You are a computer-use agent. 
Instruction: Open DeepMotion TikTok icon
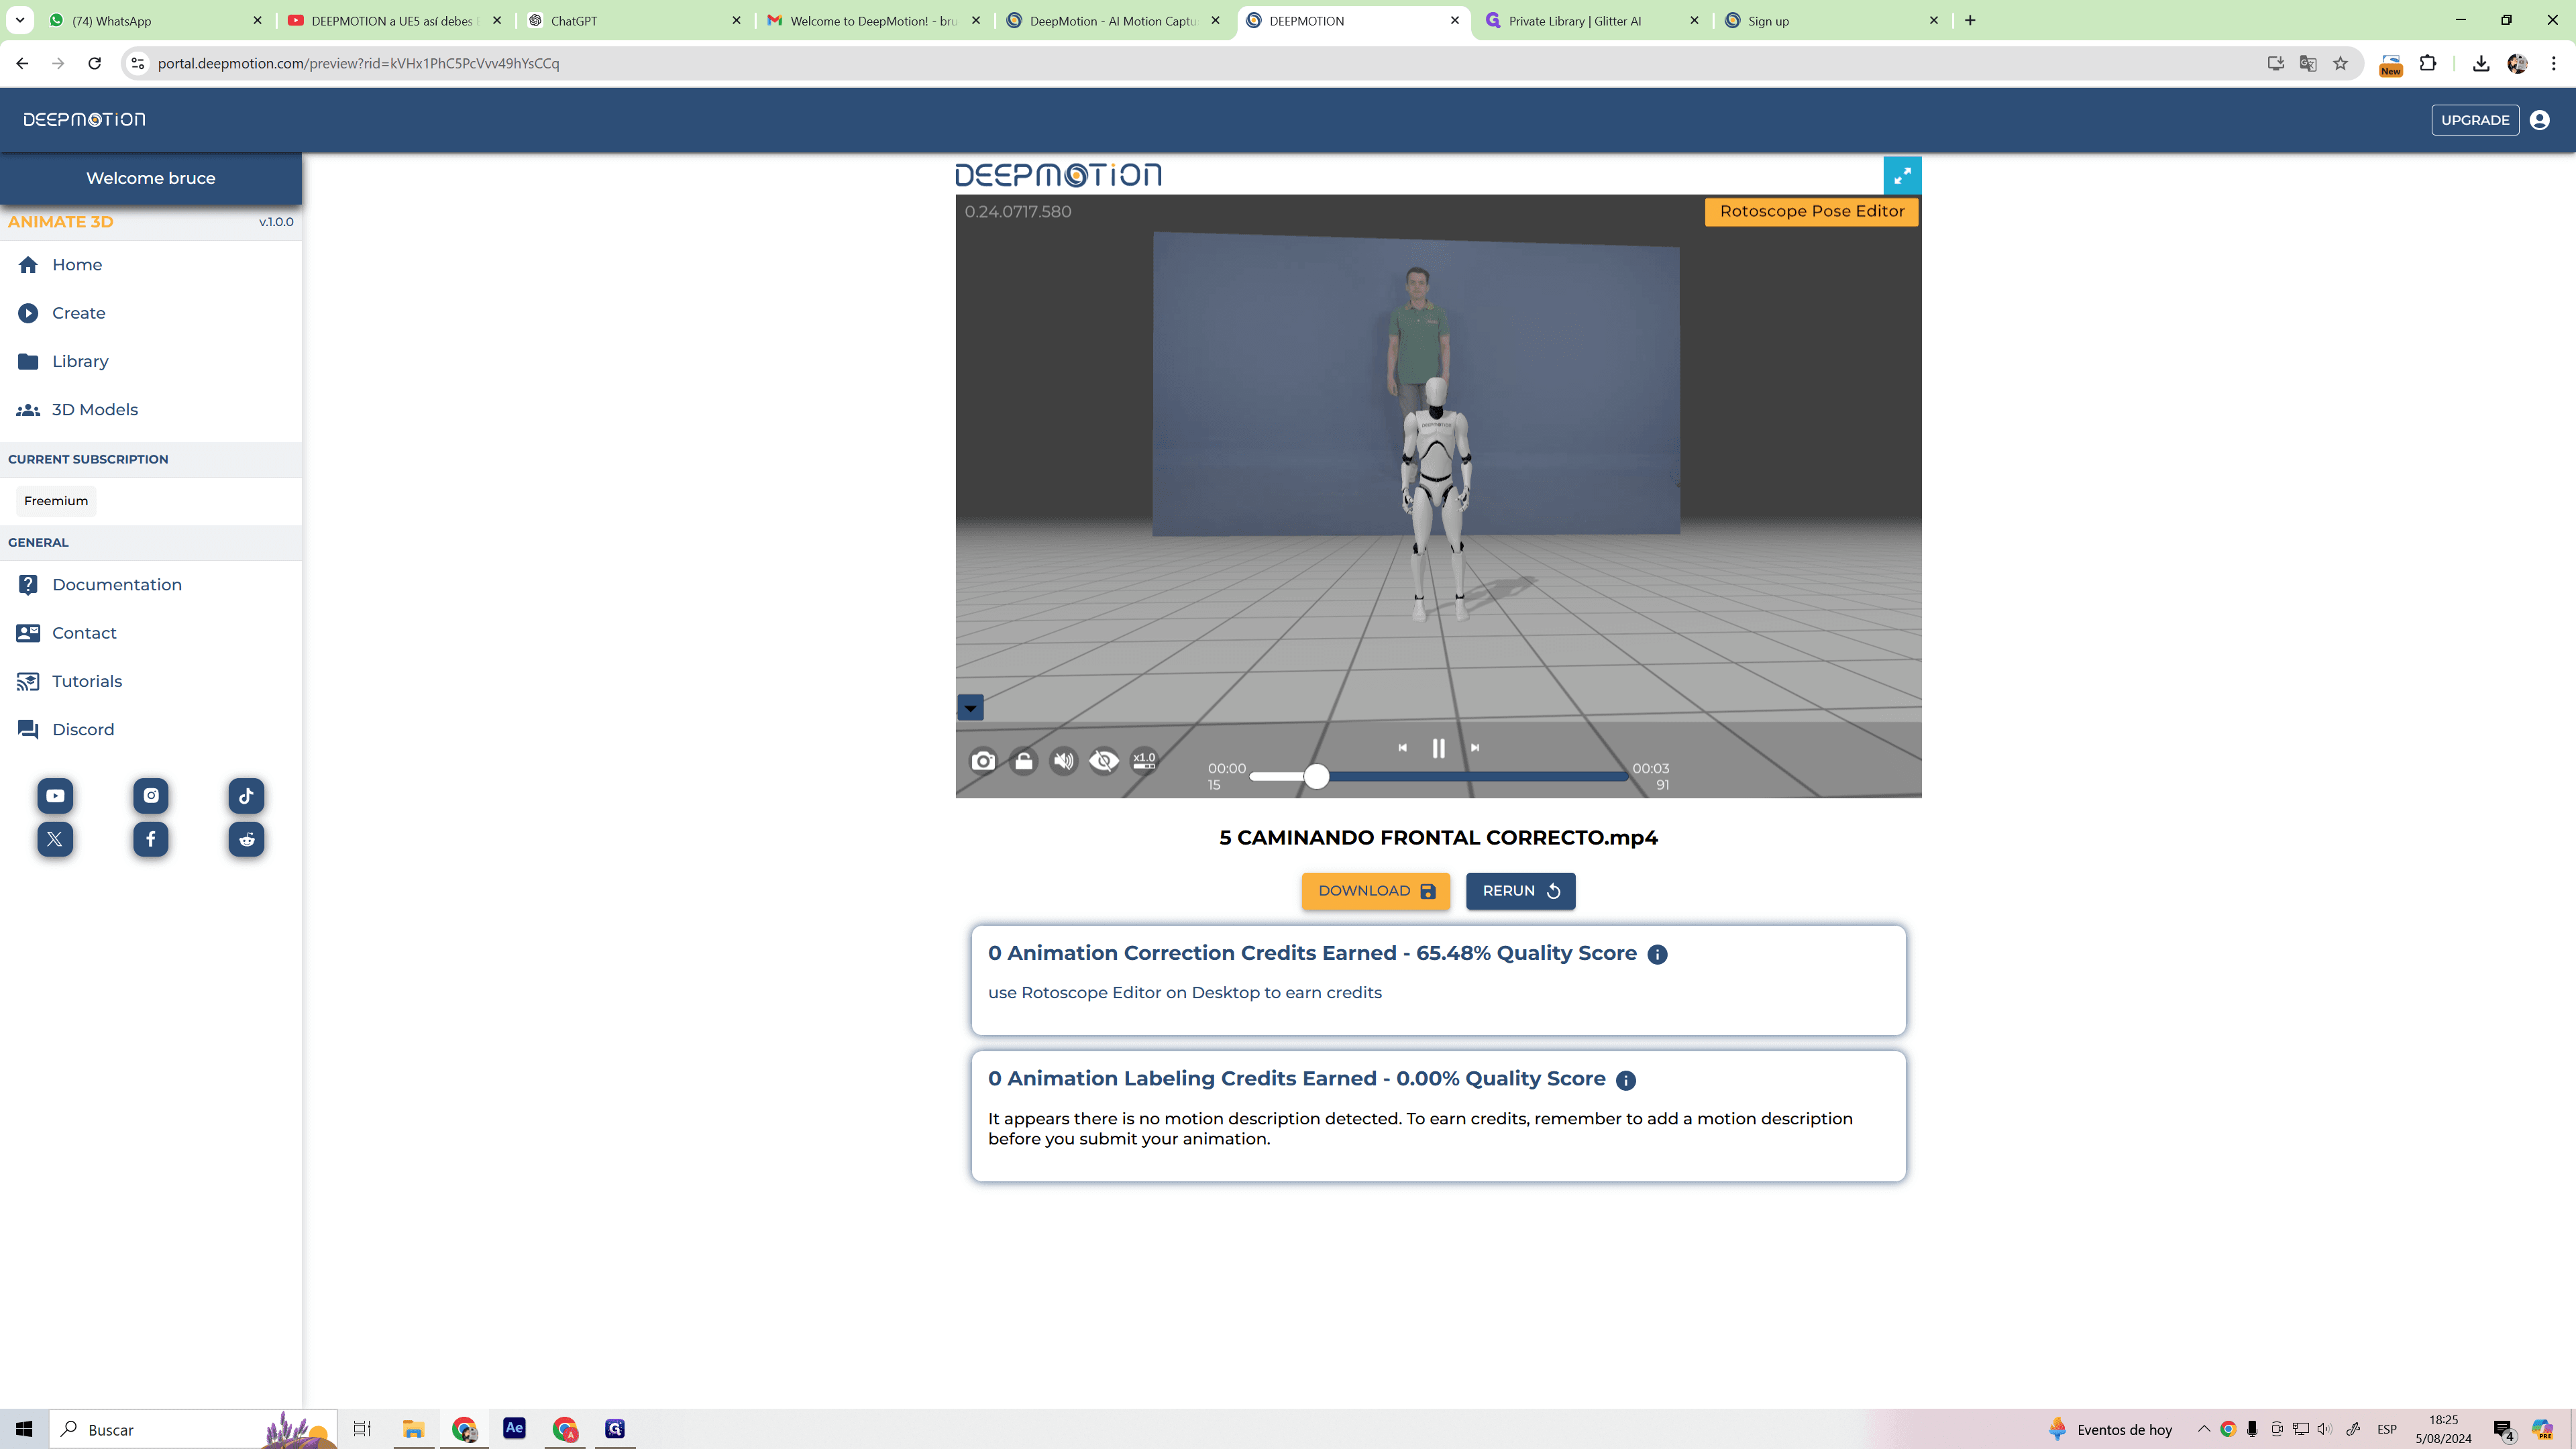coord(246,796)
